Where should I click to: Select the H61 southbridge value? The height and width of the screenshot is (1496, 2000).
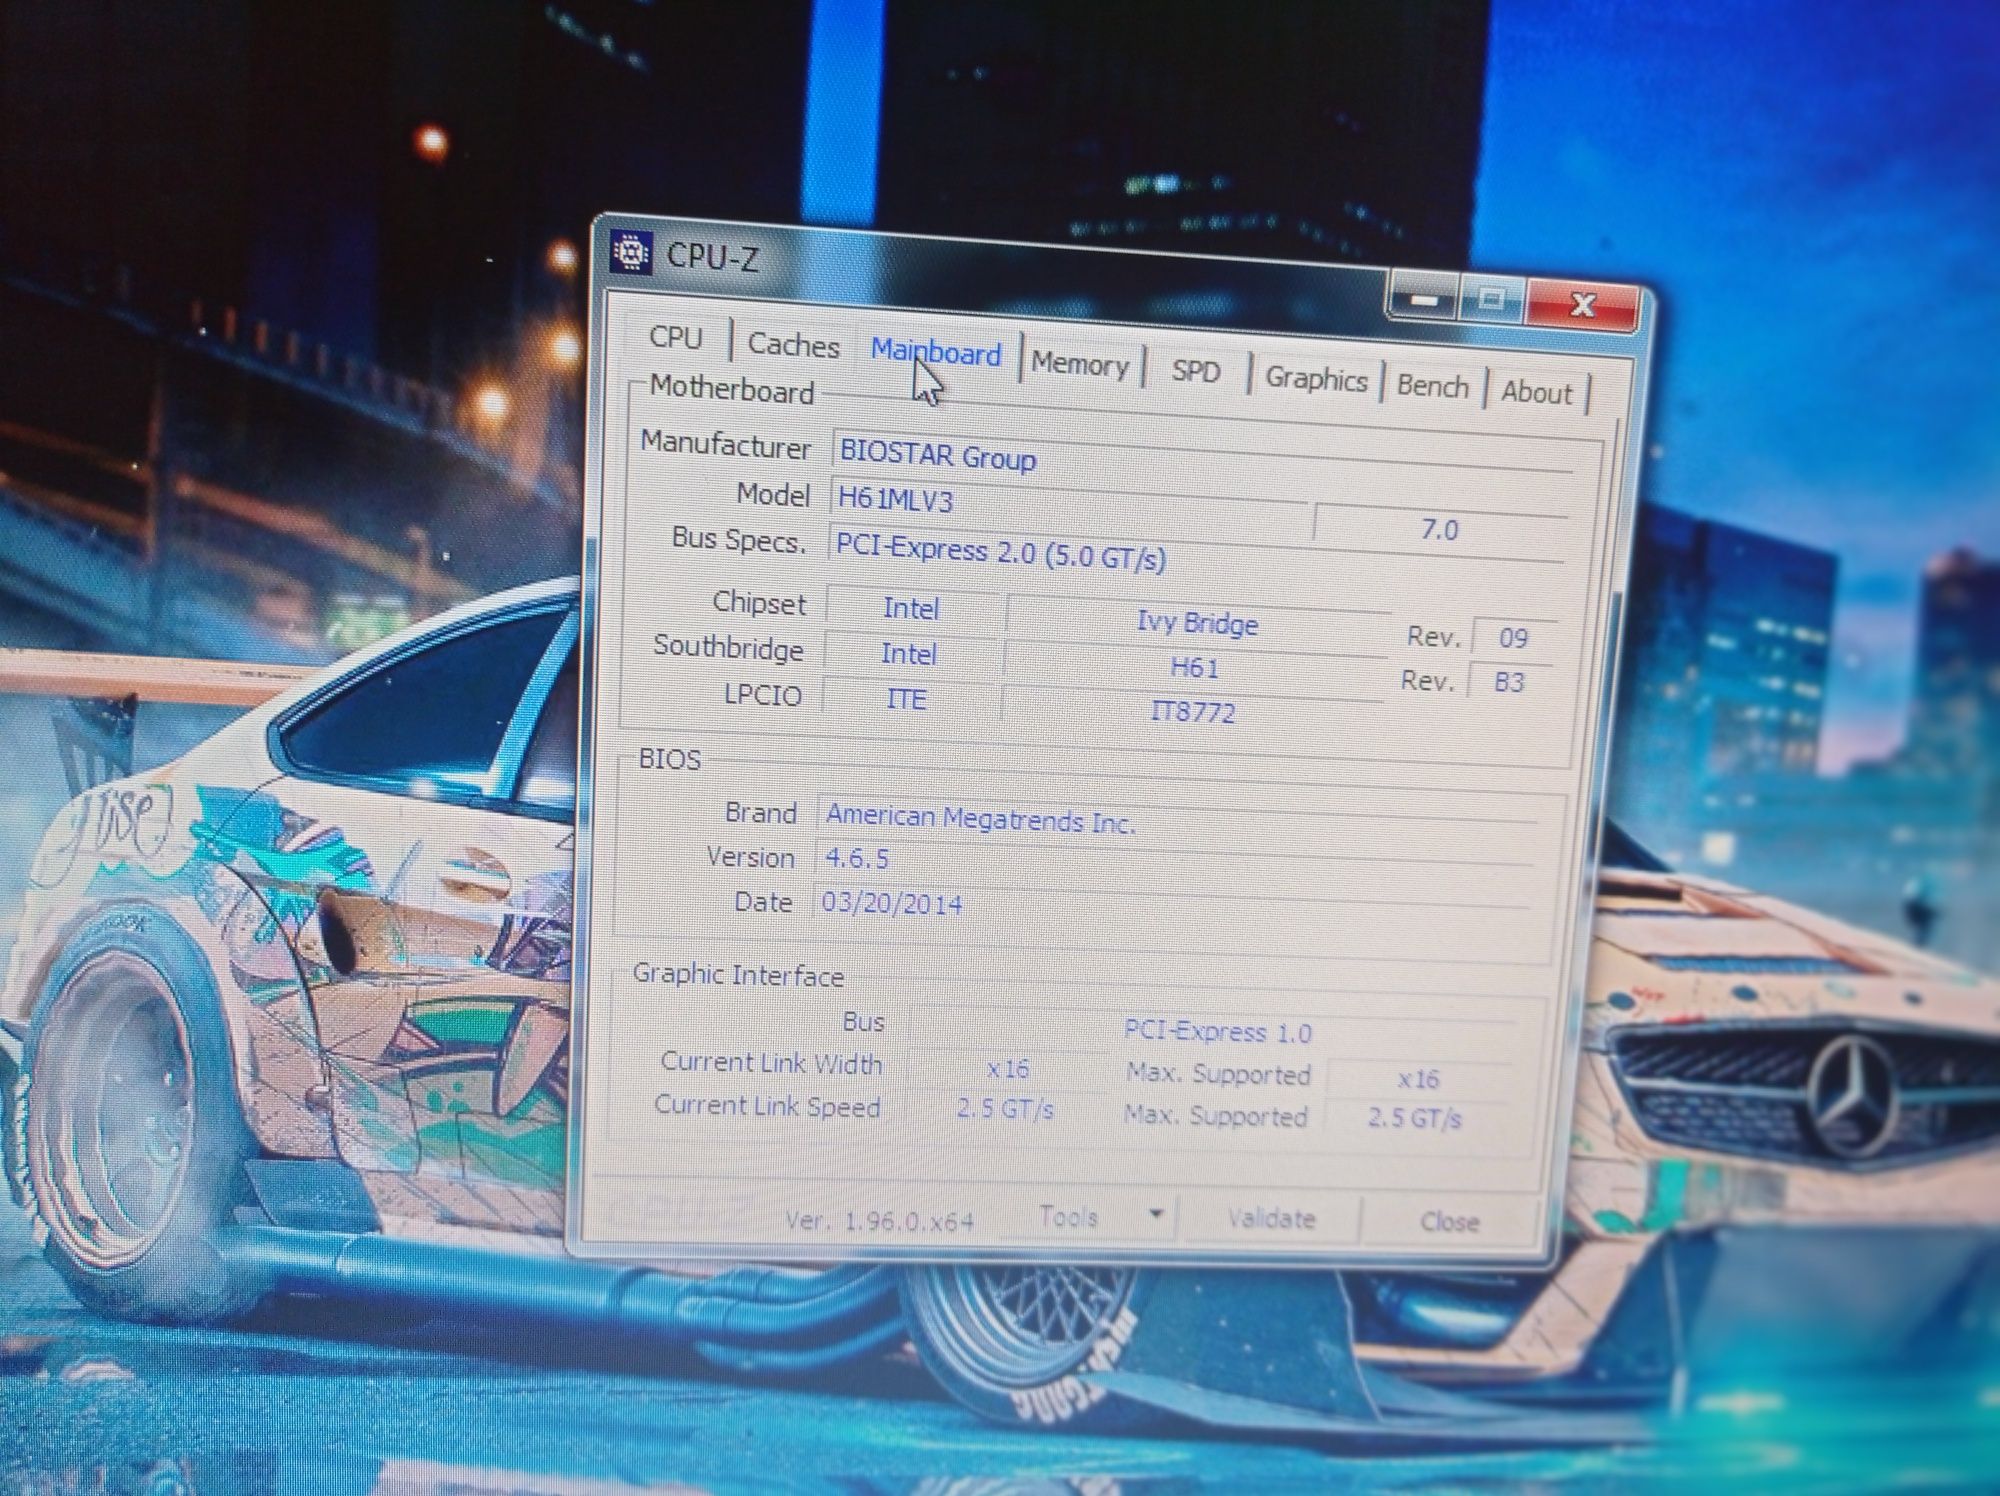pos(1194,667)
